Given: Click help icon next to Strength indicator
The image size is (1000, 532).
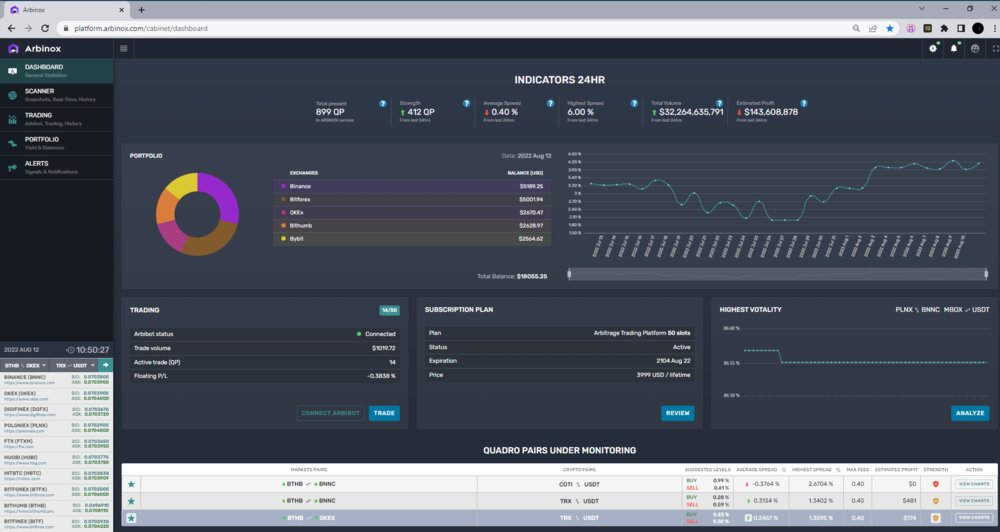Looking at the screenshot, I should [x=466, y=103].
